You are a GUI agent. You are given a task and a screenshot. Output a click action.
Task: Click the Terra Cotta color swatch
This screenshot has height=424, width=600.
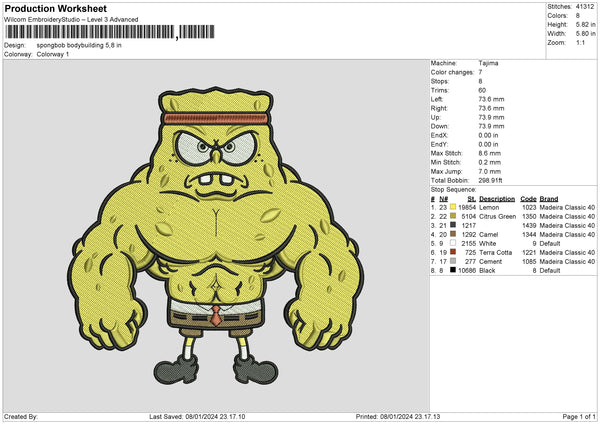[453, 252]
